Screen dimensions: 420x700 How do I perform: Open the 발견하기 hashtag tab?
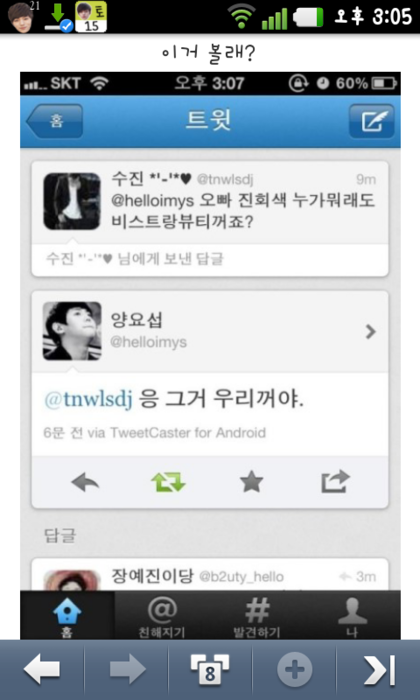pos(257,615)
